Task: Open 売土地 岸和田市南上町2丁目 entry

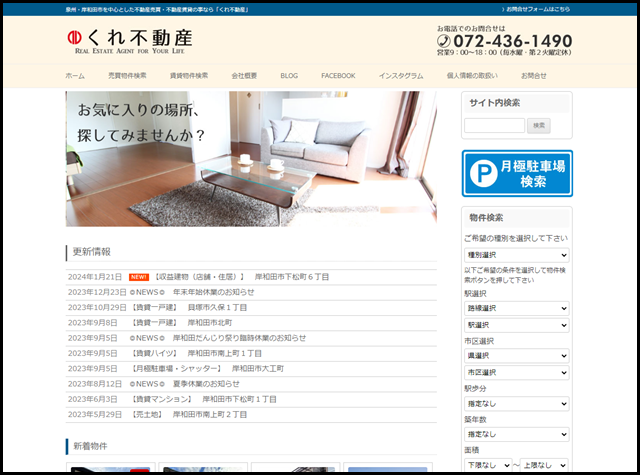Action: tap(189, 415)
